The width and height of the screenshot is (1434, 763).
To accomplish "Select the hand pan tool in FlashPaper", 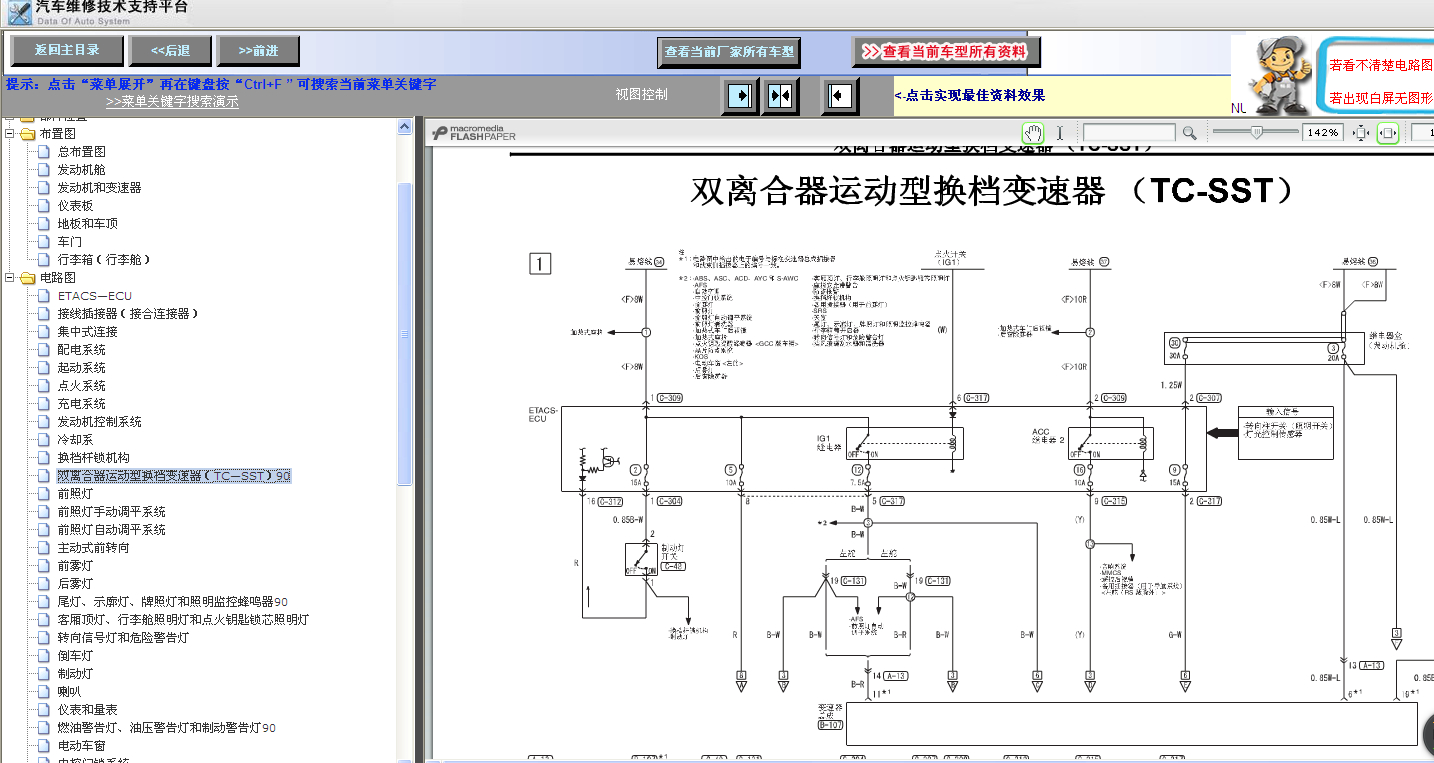I will tap(1032, 132).
